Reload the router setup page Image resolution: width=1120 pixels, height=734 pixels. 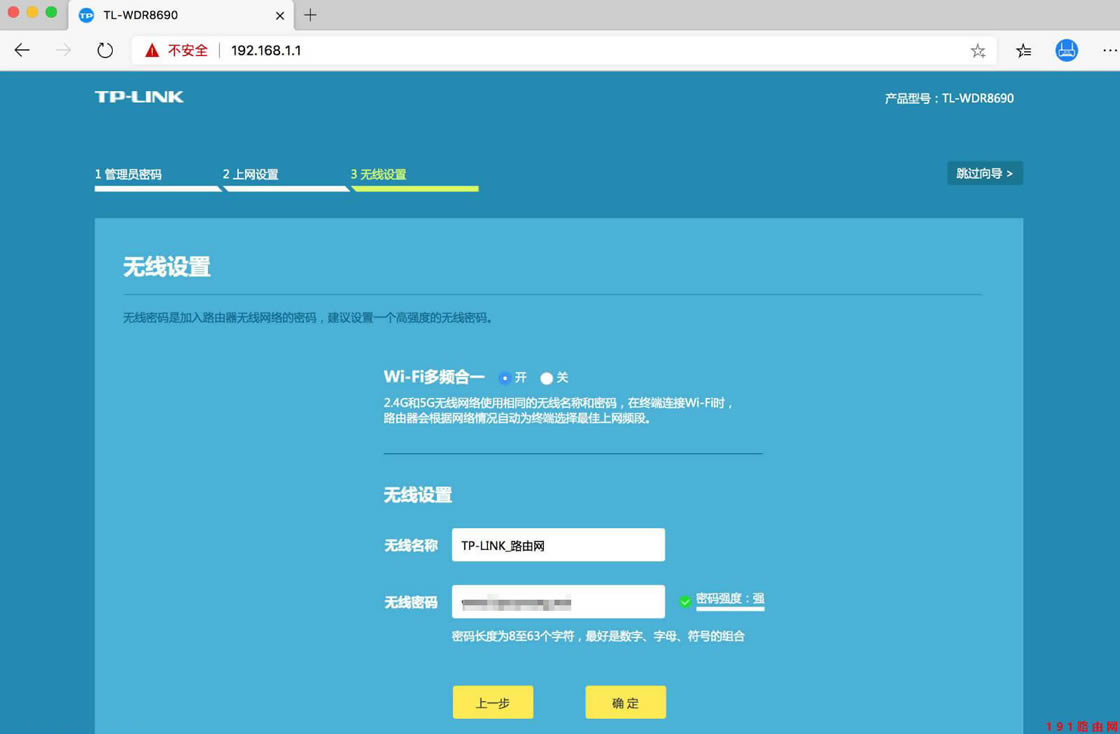coord(105,49)
